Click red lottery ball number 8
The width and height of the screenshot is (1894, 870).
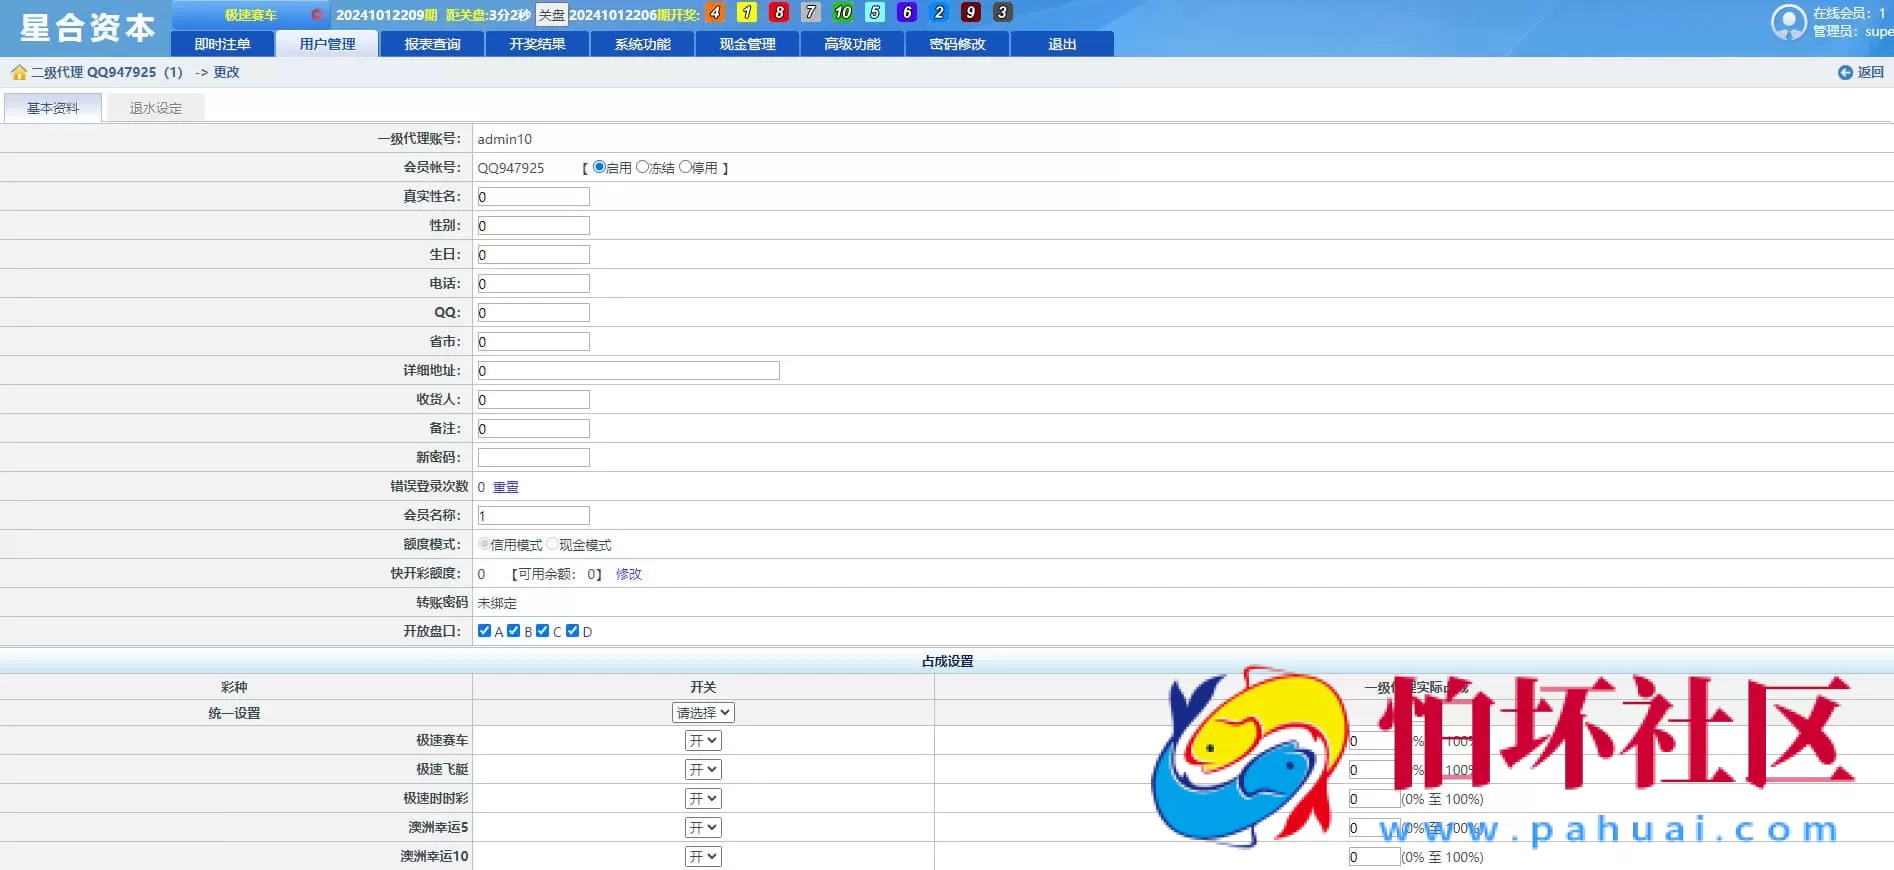pyautogui.click(x=779, y=12)
